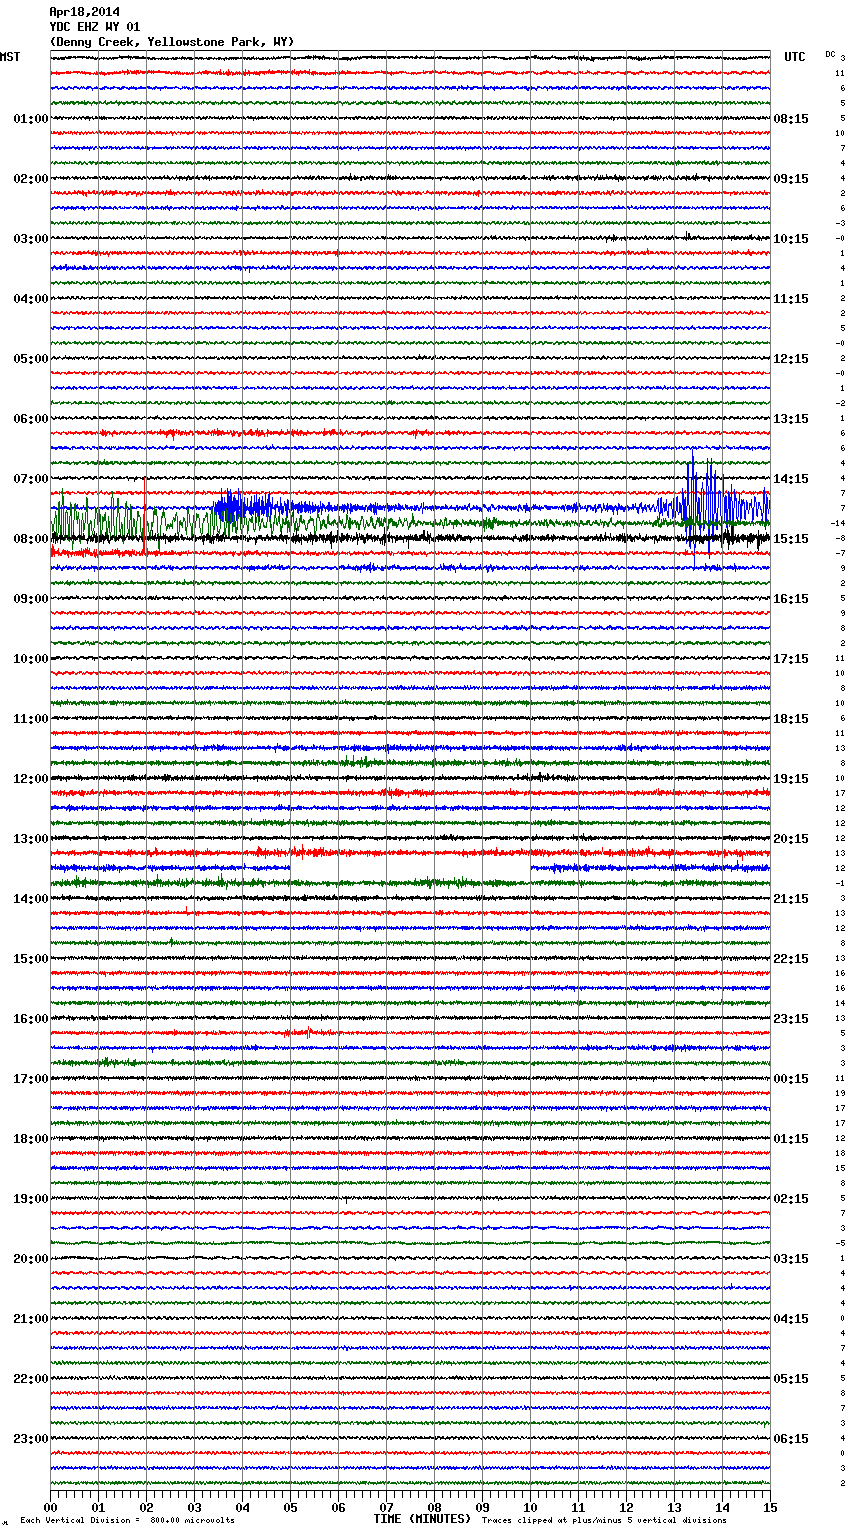Click minute tick '09' on bottom axis
This screenshot has height=1534, width=850.
coord(483,1507)
